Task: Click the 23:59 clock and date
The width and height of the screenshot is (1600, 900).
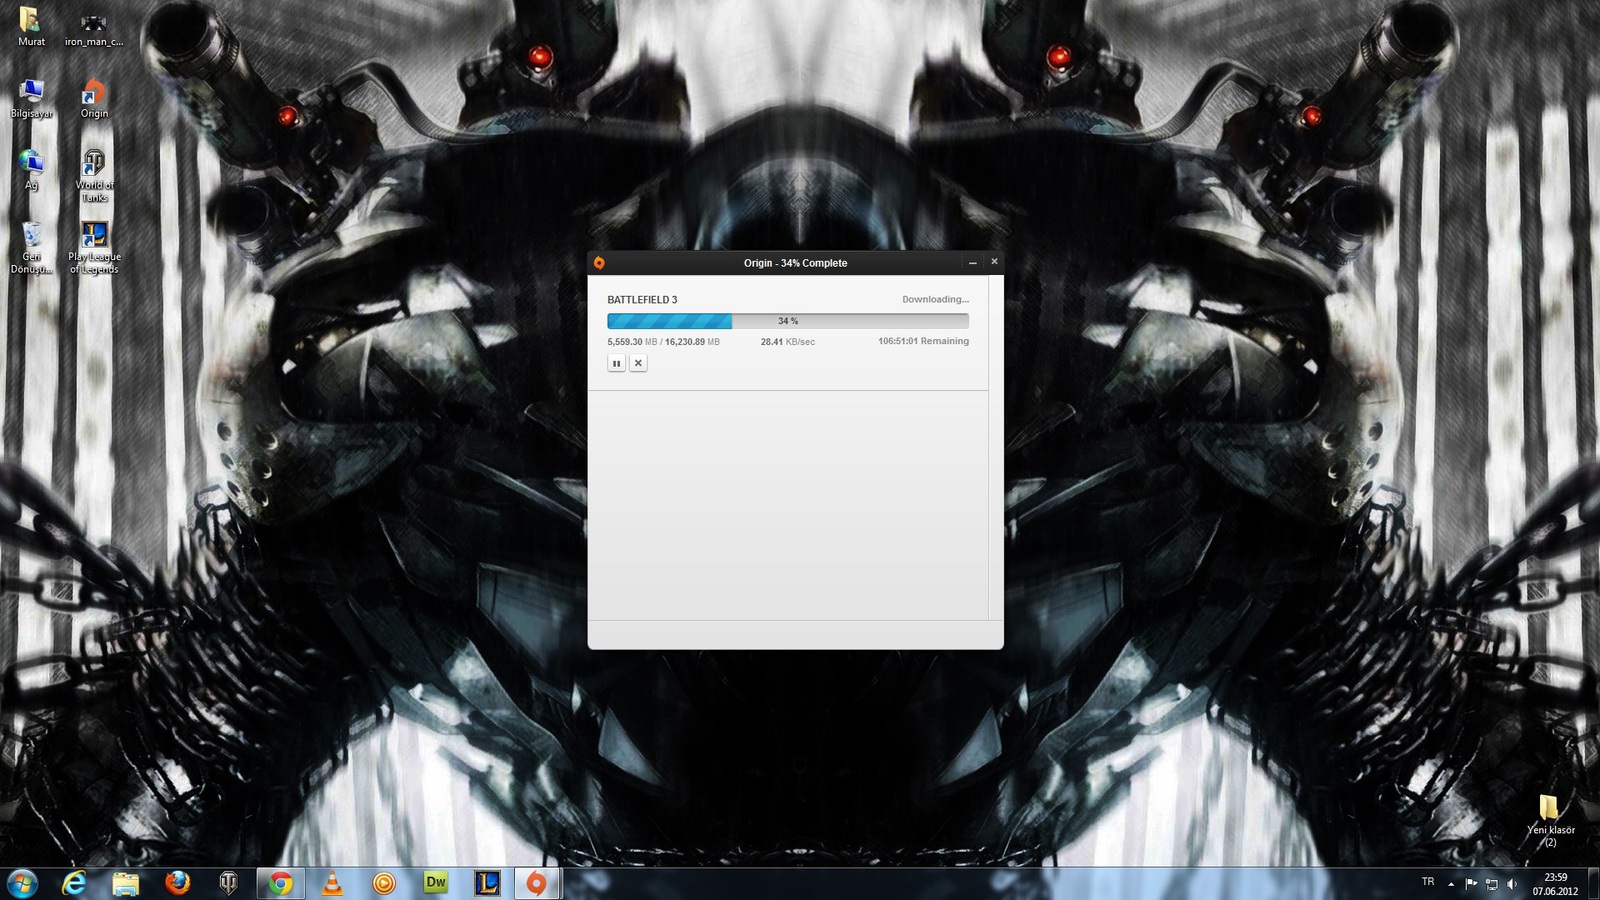Action: (x=1555, y=884)
